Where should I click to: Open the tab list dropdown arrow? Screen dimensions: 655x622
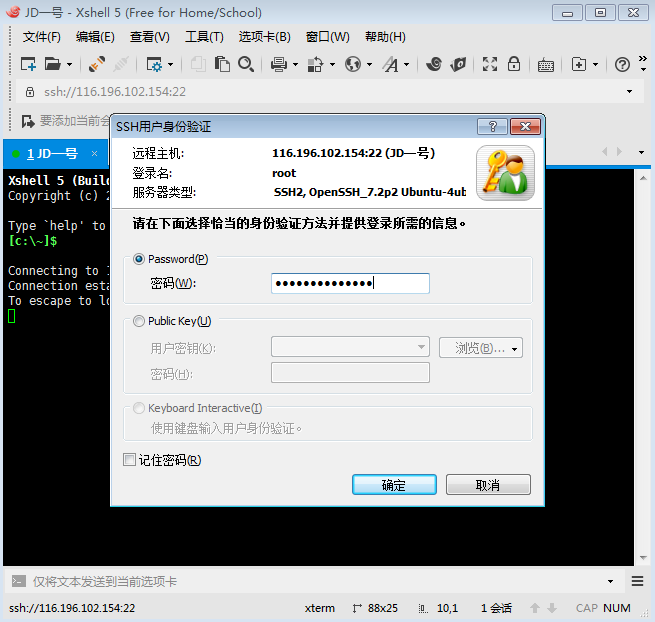tap(641, 152)
